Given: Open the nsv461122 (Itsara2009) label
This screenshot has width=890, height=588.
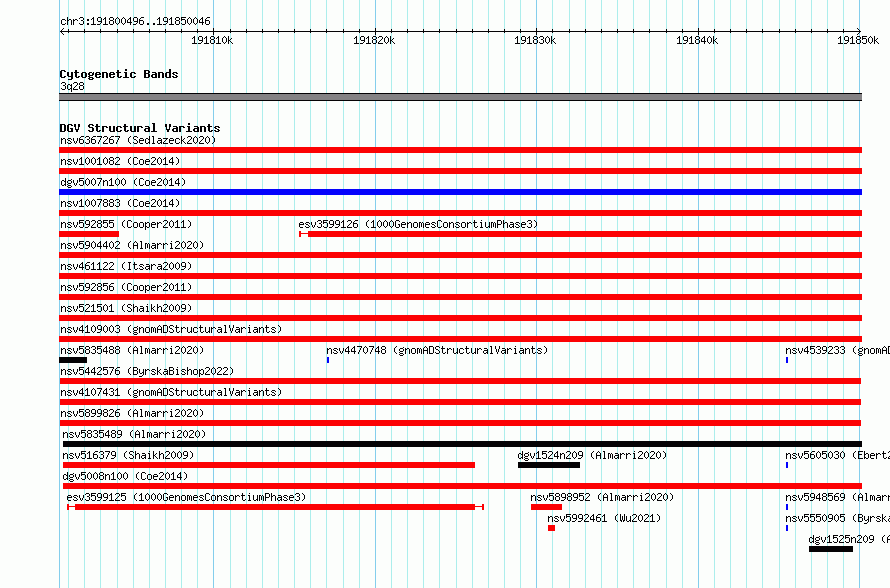Looking at the screenshot, I should [x=126, y=266].
